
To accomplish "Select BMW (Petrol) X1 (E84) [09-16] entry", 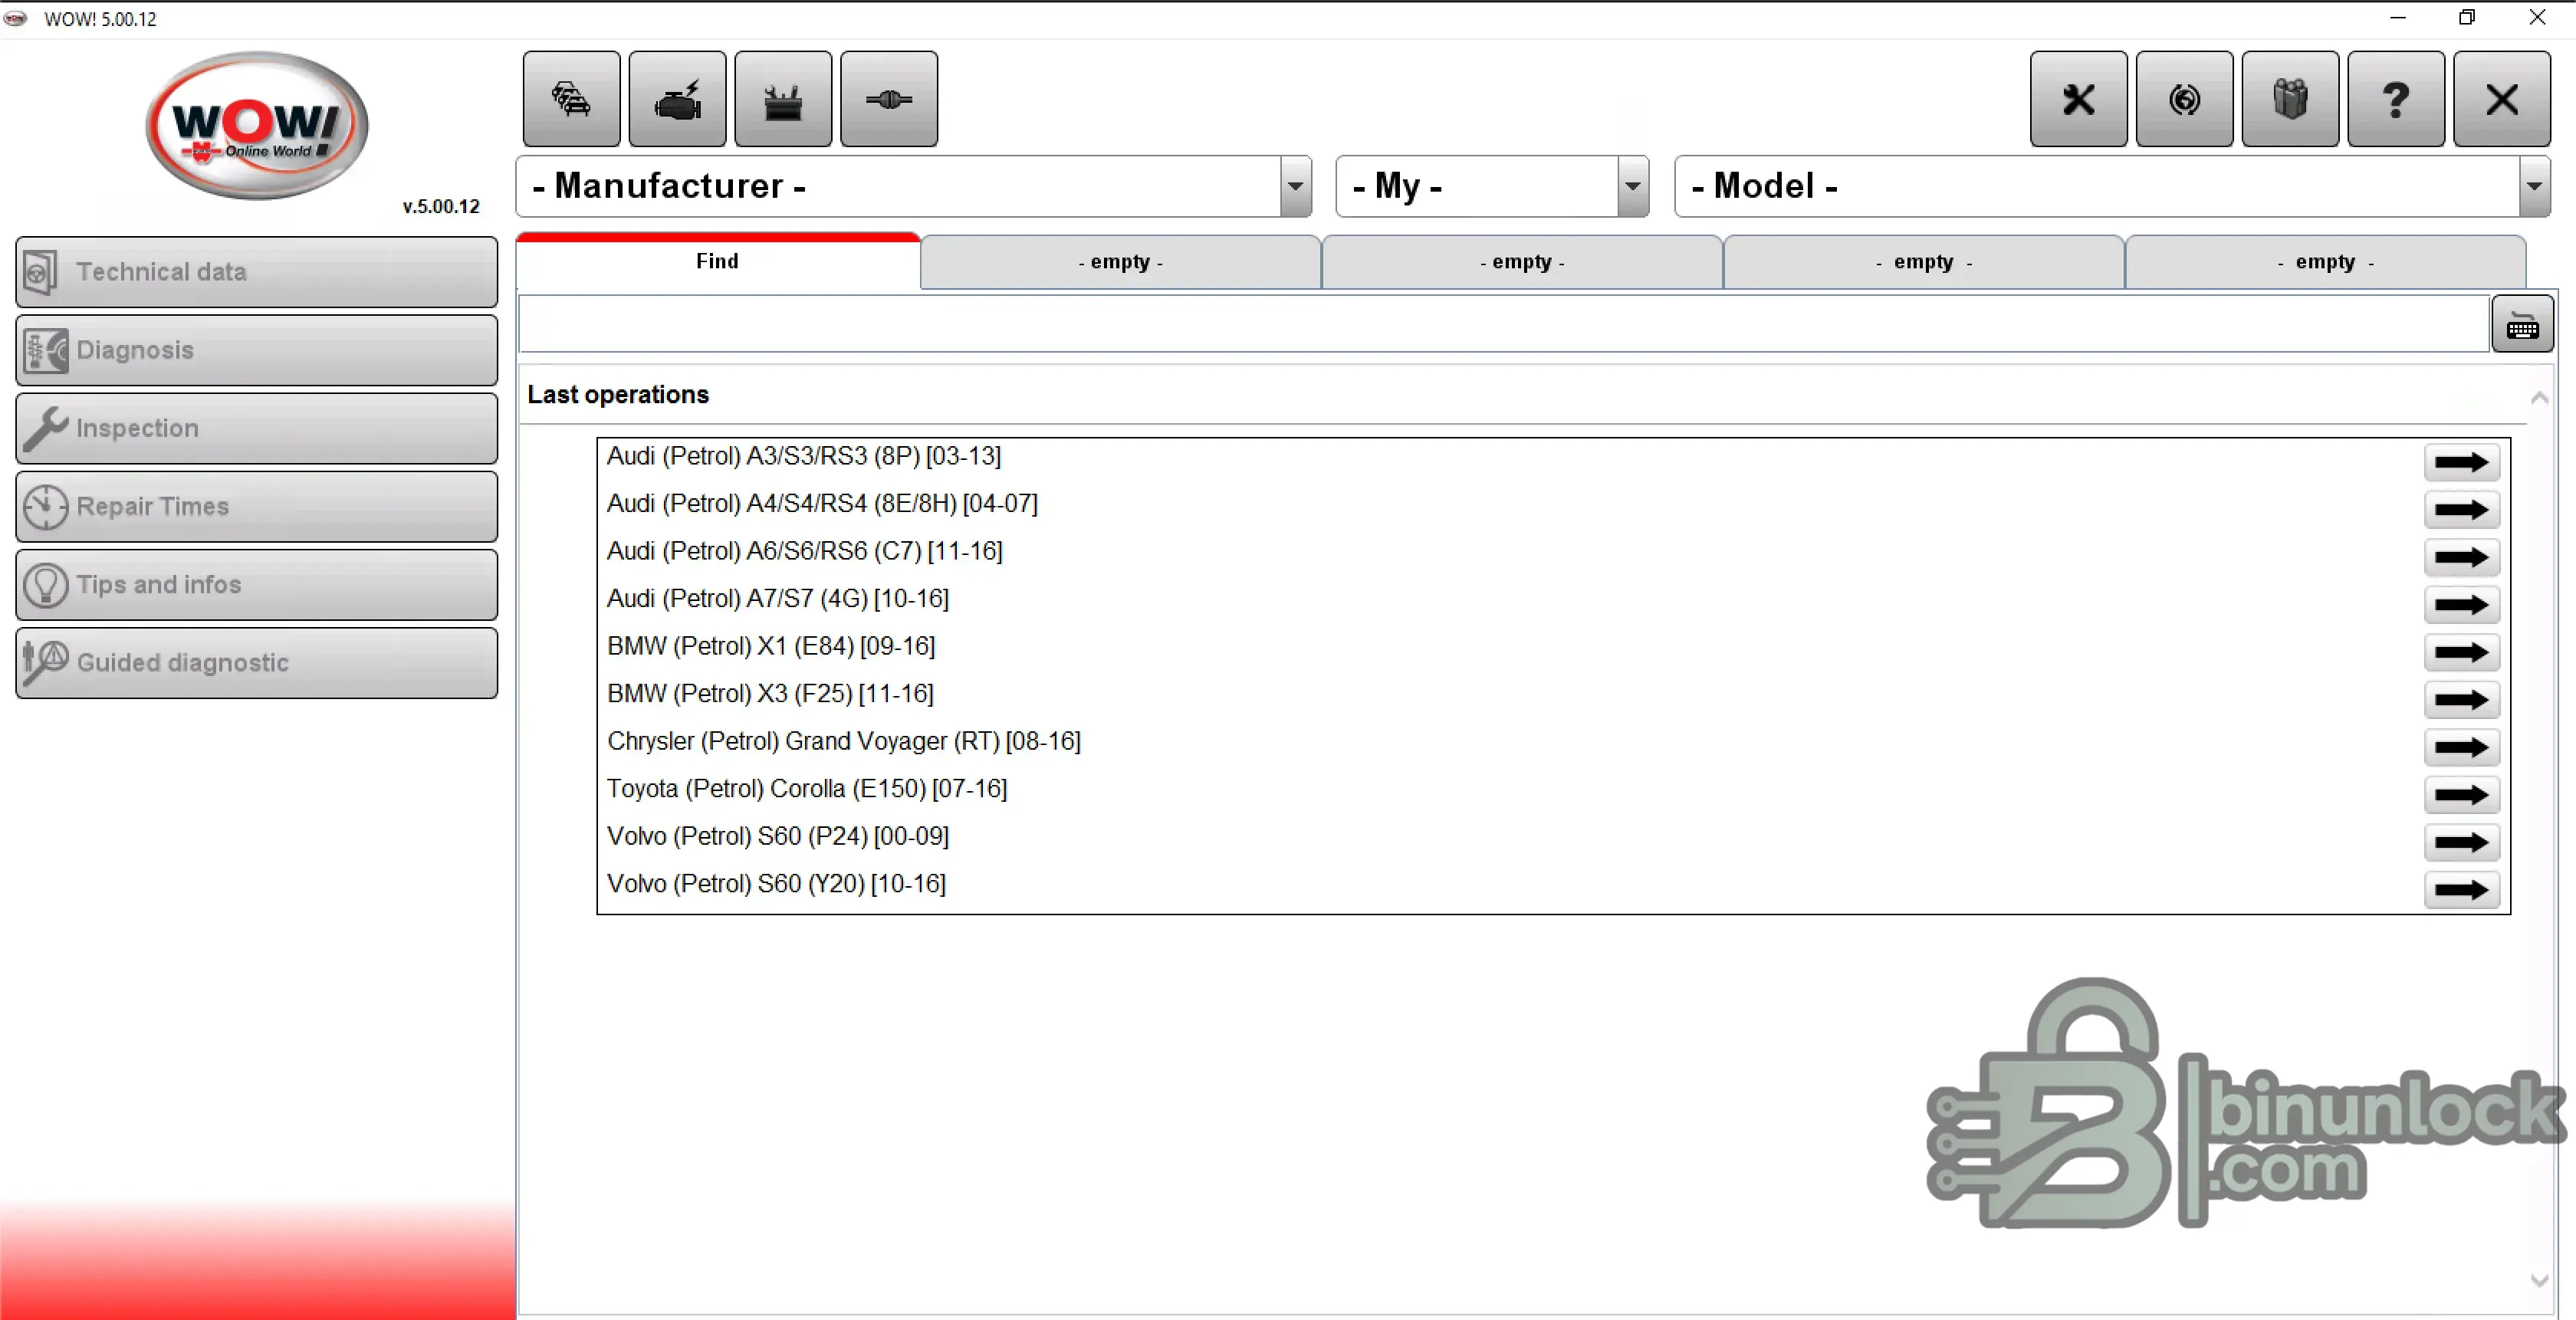I will 771,646.
